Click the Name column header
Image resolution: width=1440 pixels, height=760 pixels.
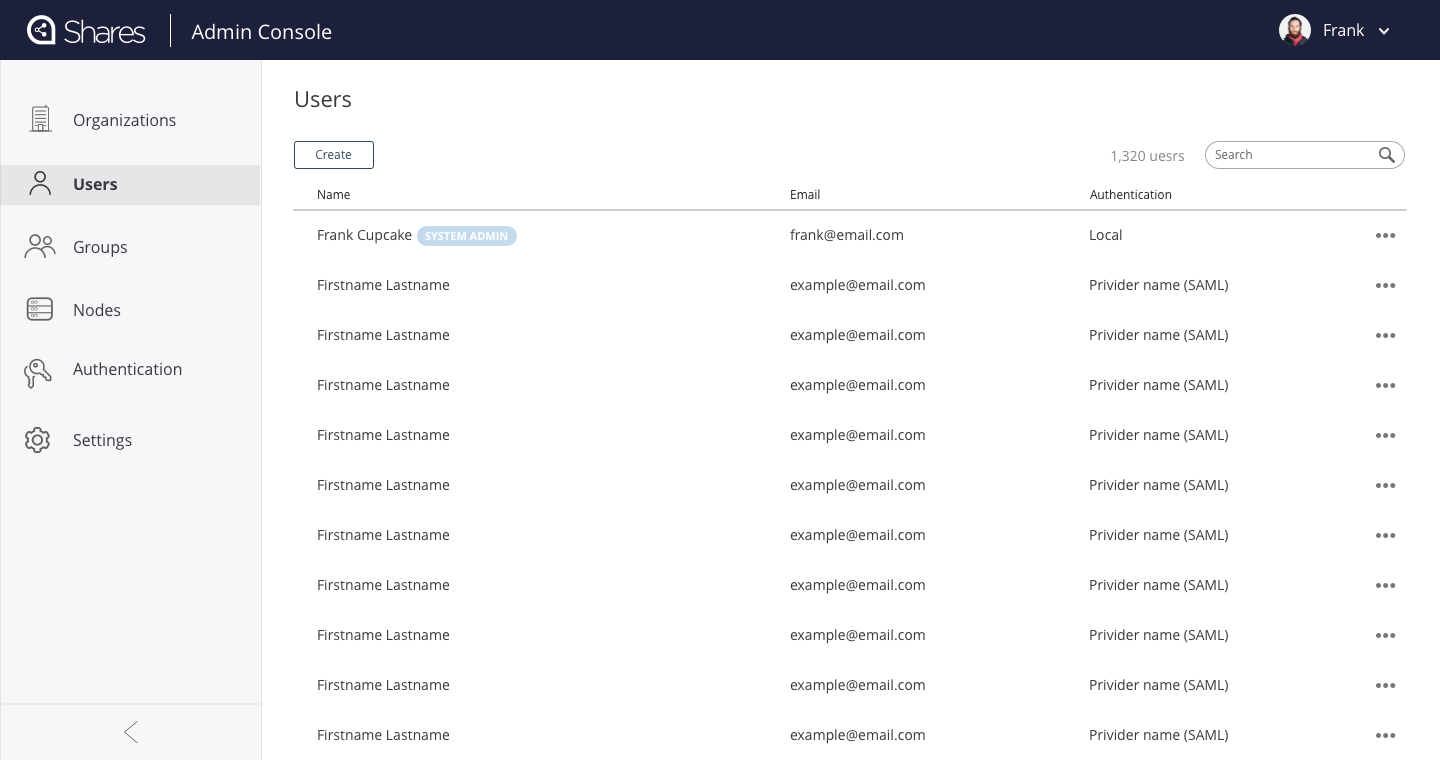click(334, 194)
